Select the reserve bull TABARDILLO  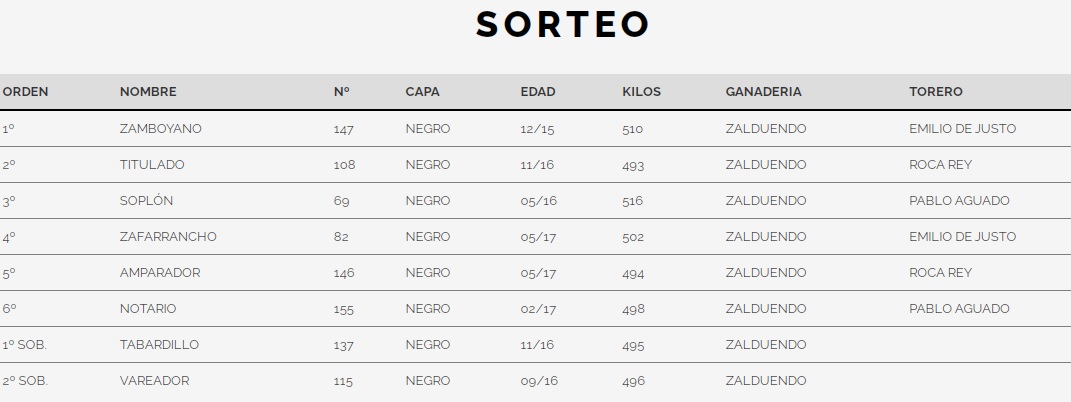[x=159, y=345]
